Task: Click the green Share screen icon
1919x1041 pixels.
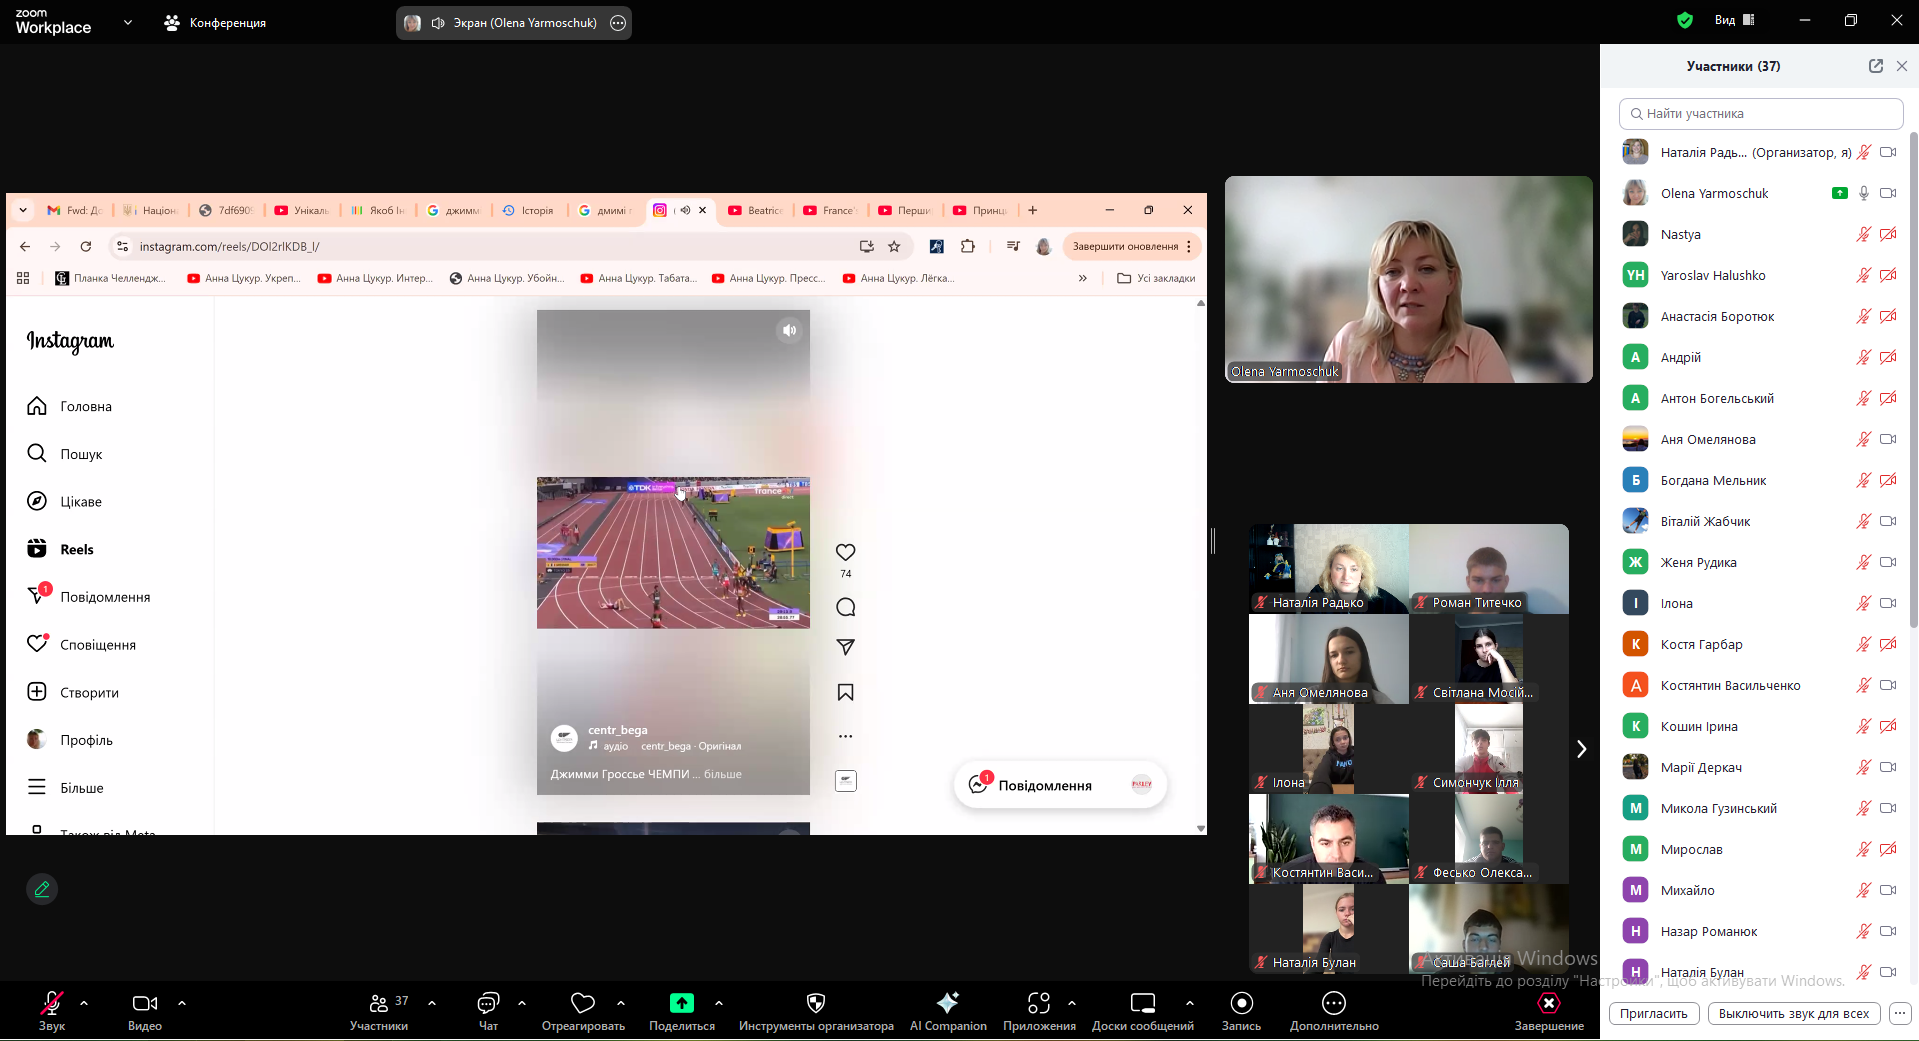Action: (x=681, y=1004)
